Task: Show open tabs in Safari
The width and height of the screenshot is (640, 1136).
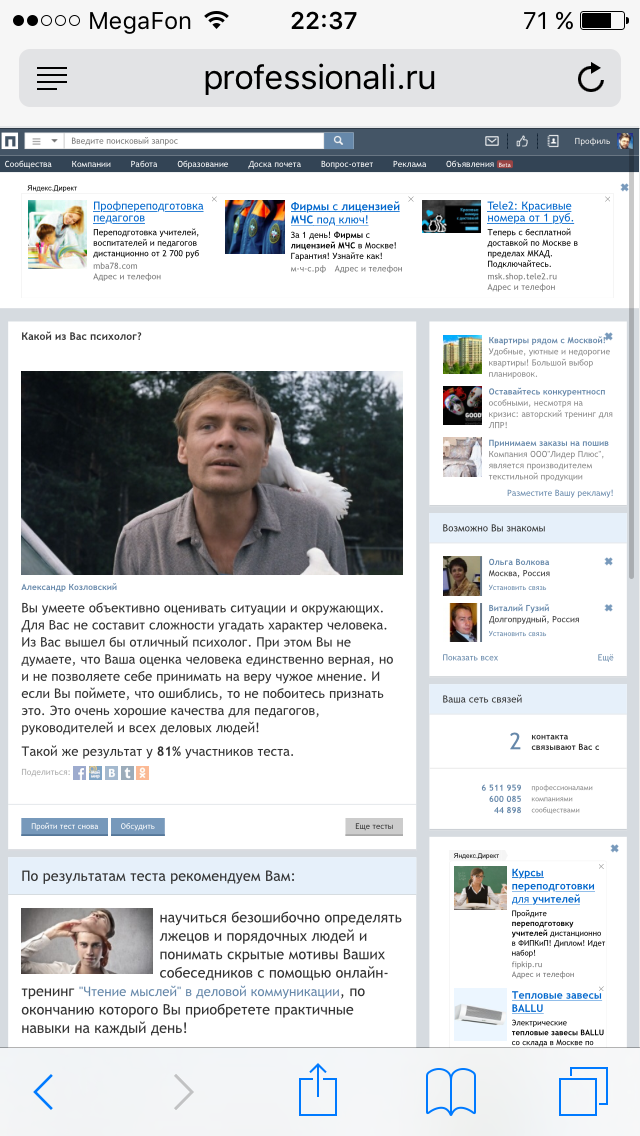Action: [583, 1091]
